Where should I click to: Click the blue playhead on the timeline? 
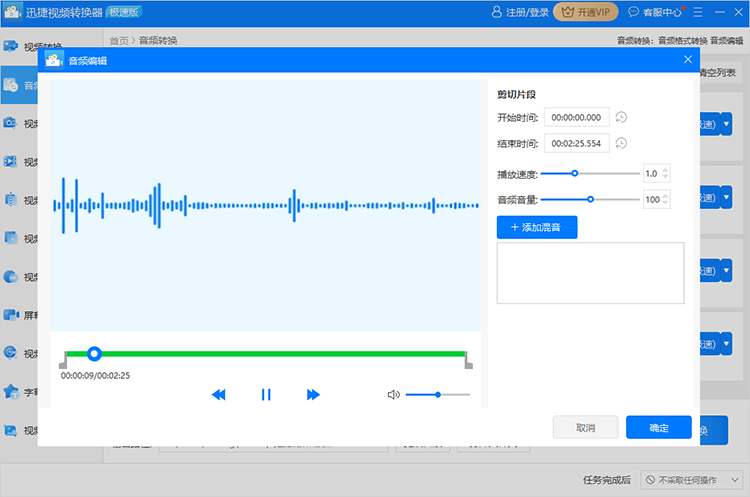(x=94, y=354)
